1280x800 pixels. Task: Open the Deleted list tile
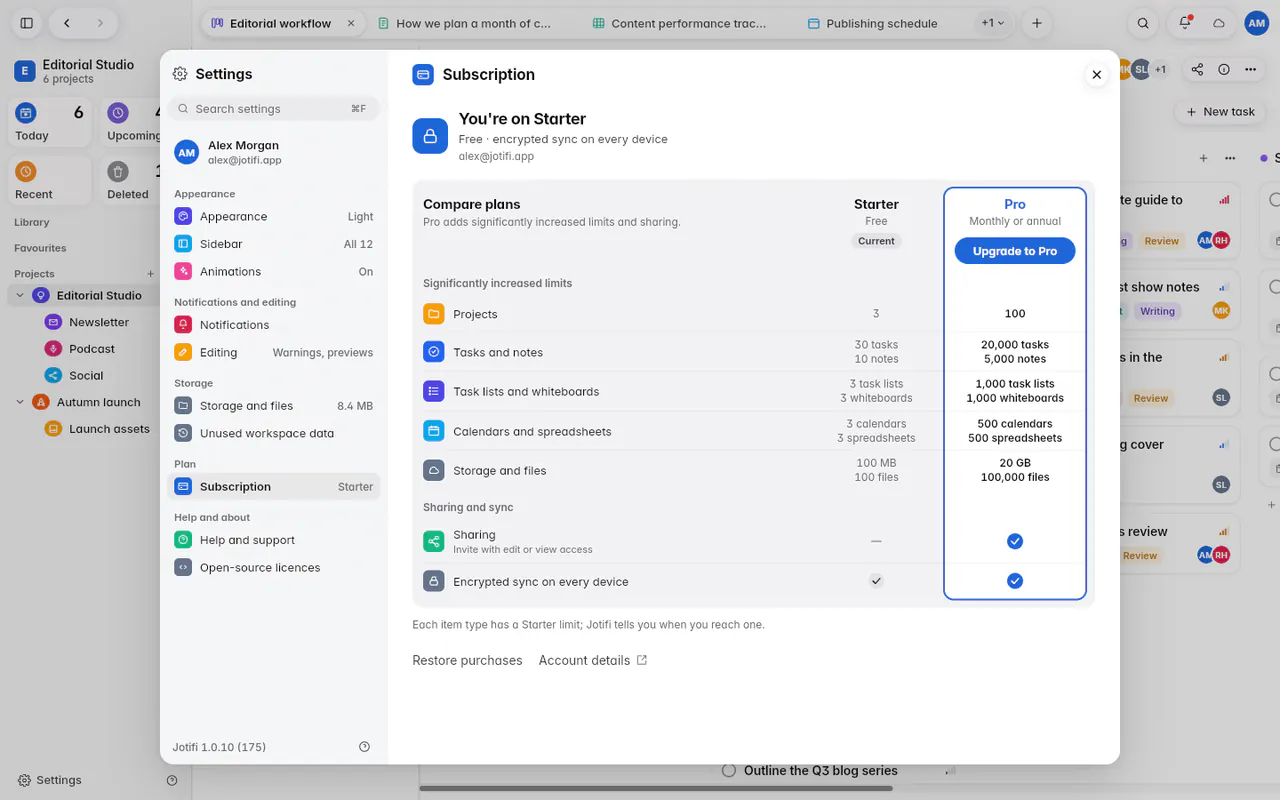point(130,181)
